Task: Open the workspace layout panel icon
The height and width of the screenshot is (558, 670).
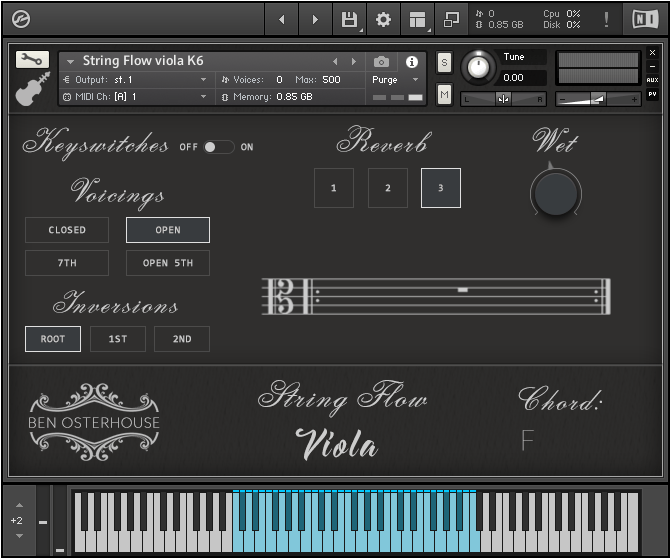Action: 417,19
